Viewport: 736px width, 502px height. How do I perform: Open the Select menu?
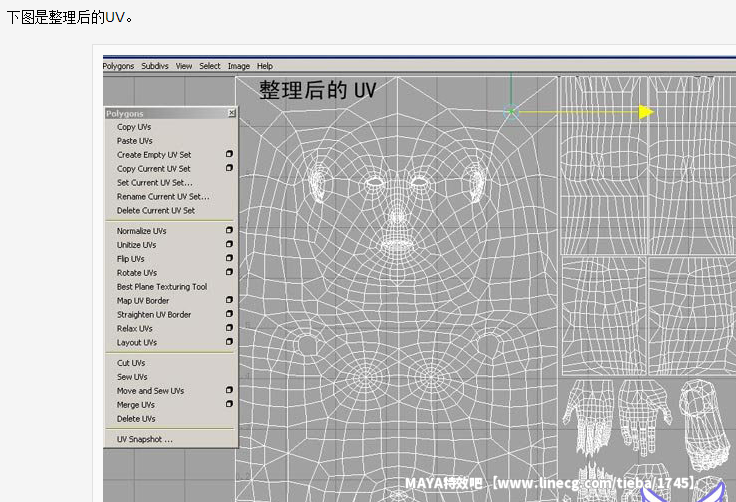click(209, 66)
